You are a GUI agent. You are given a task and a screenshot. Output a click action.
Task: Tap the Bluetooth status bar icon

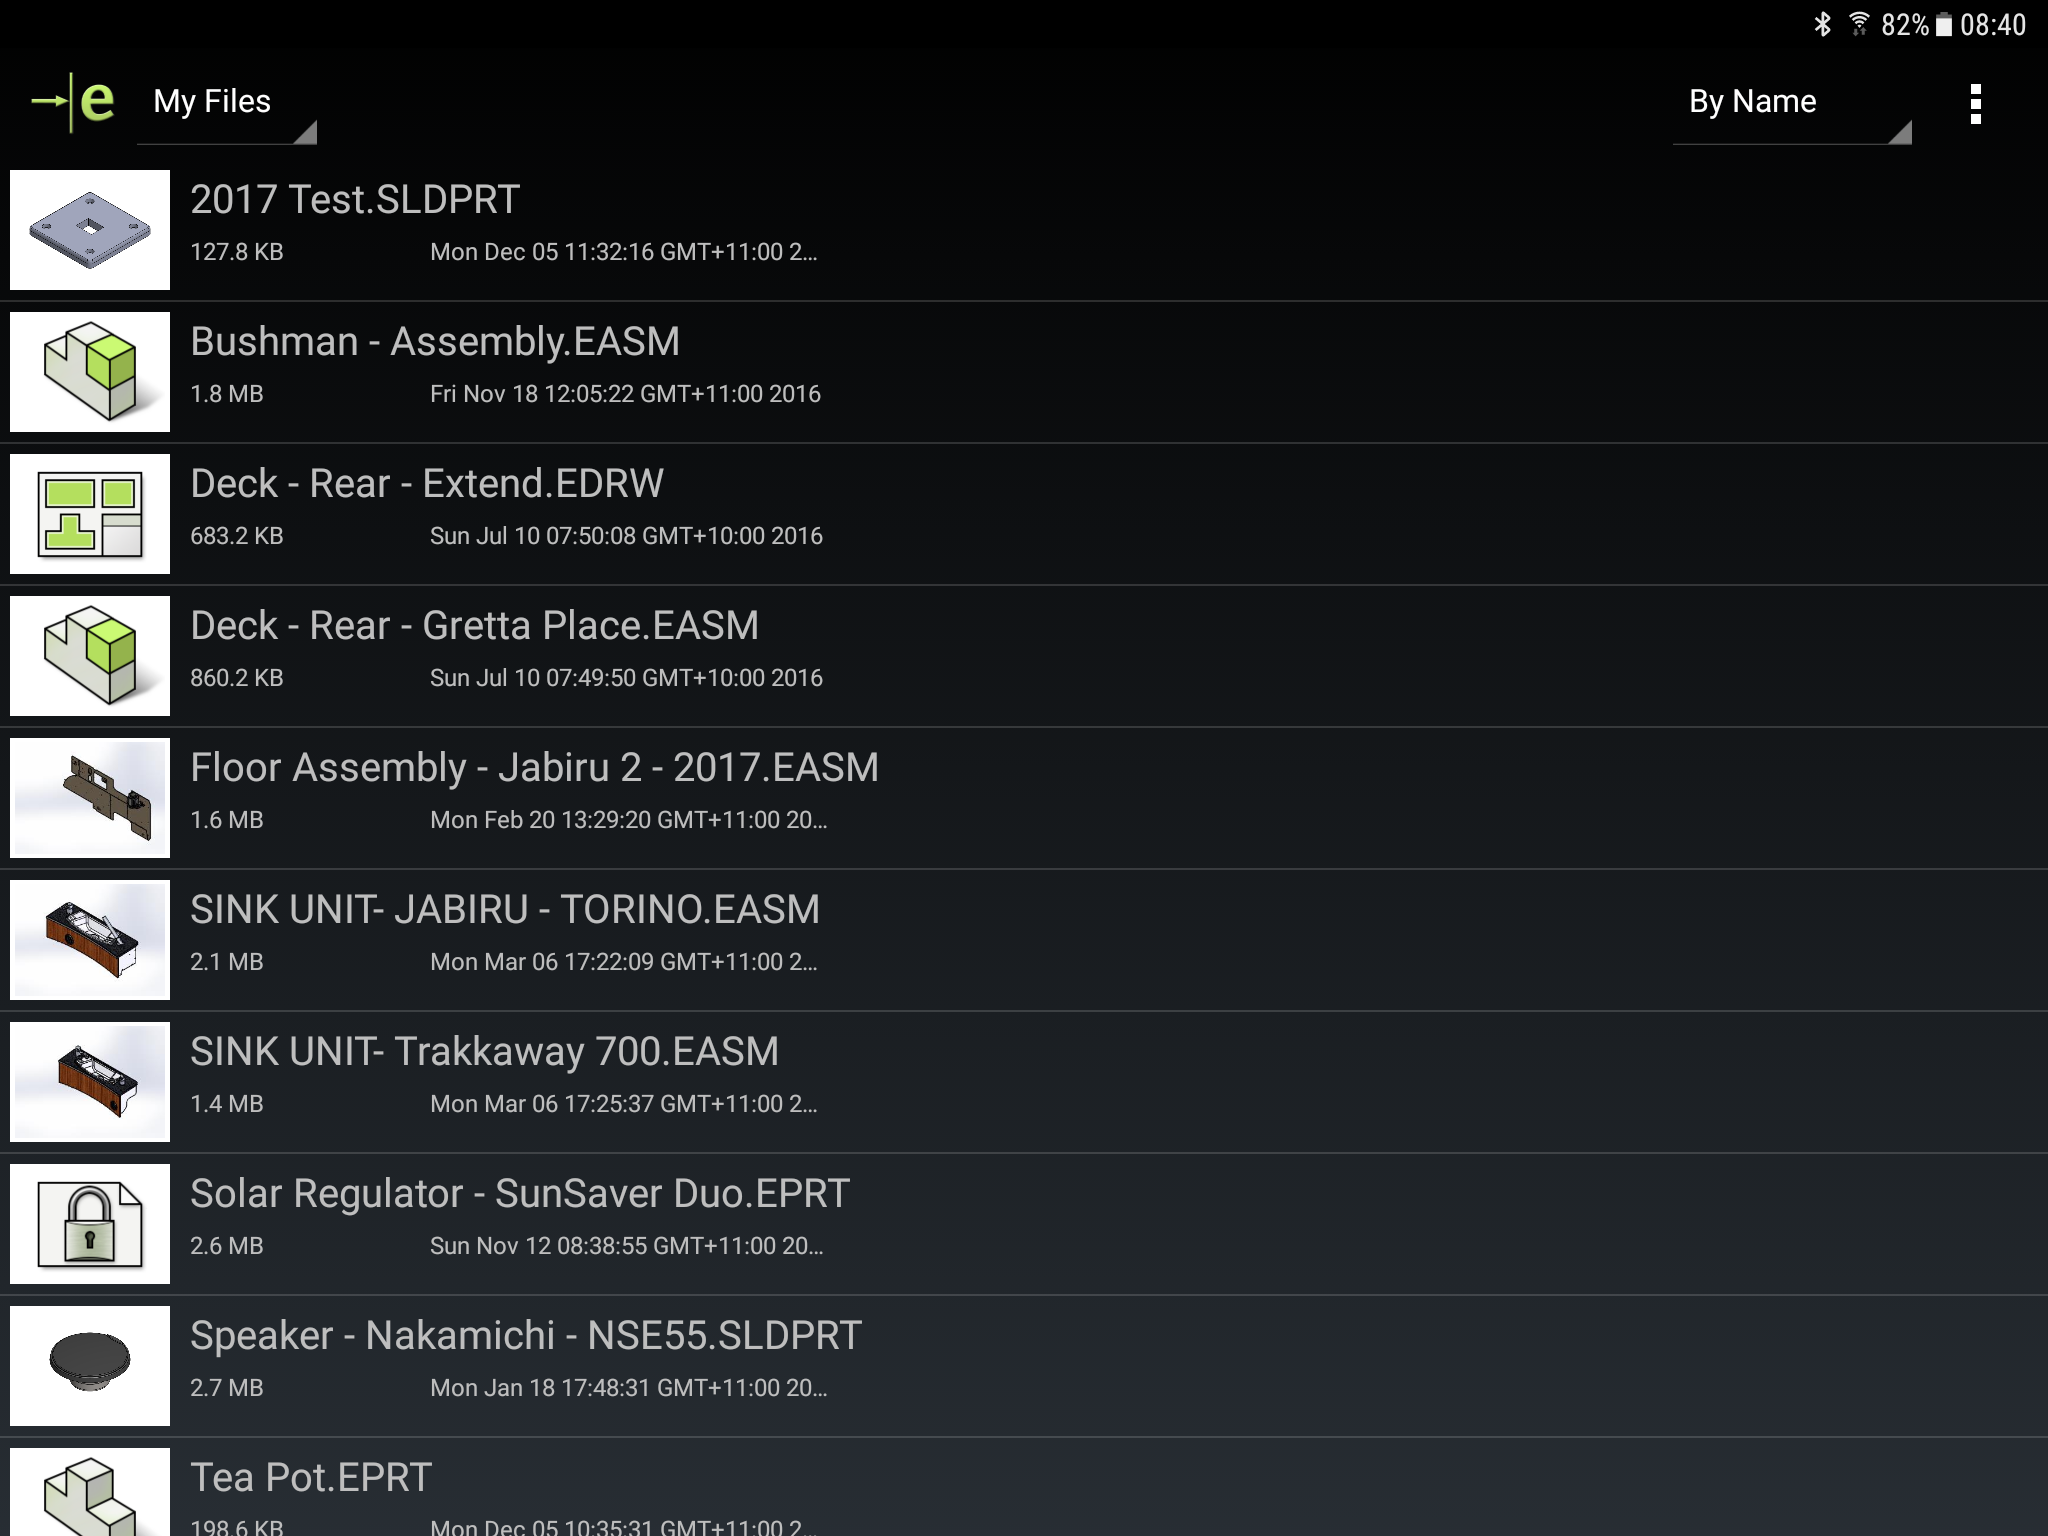1823,24
